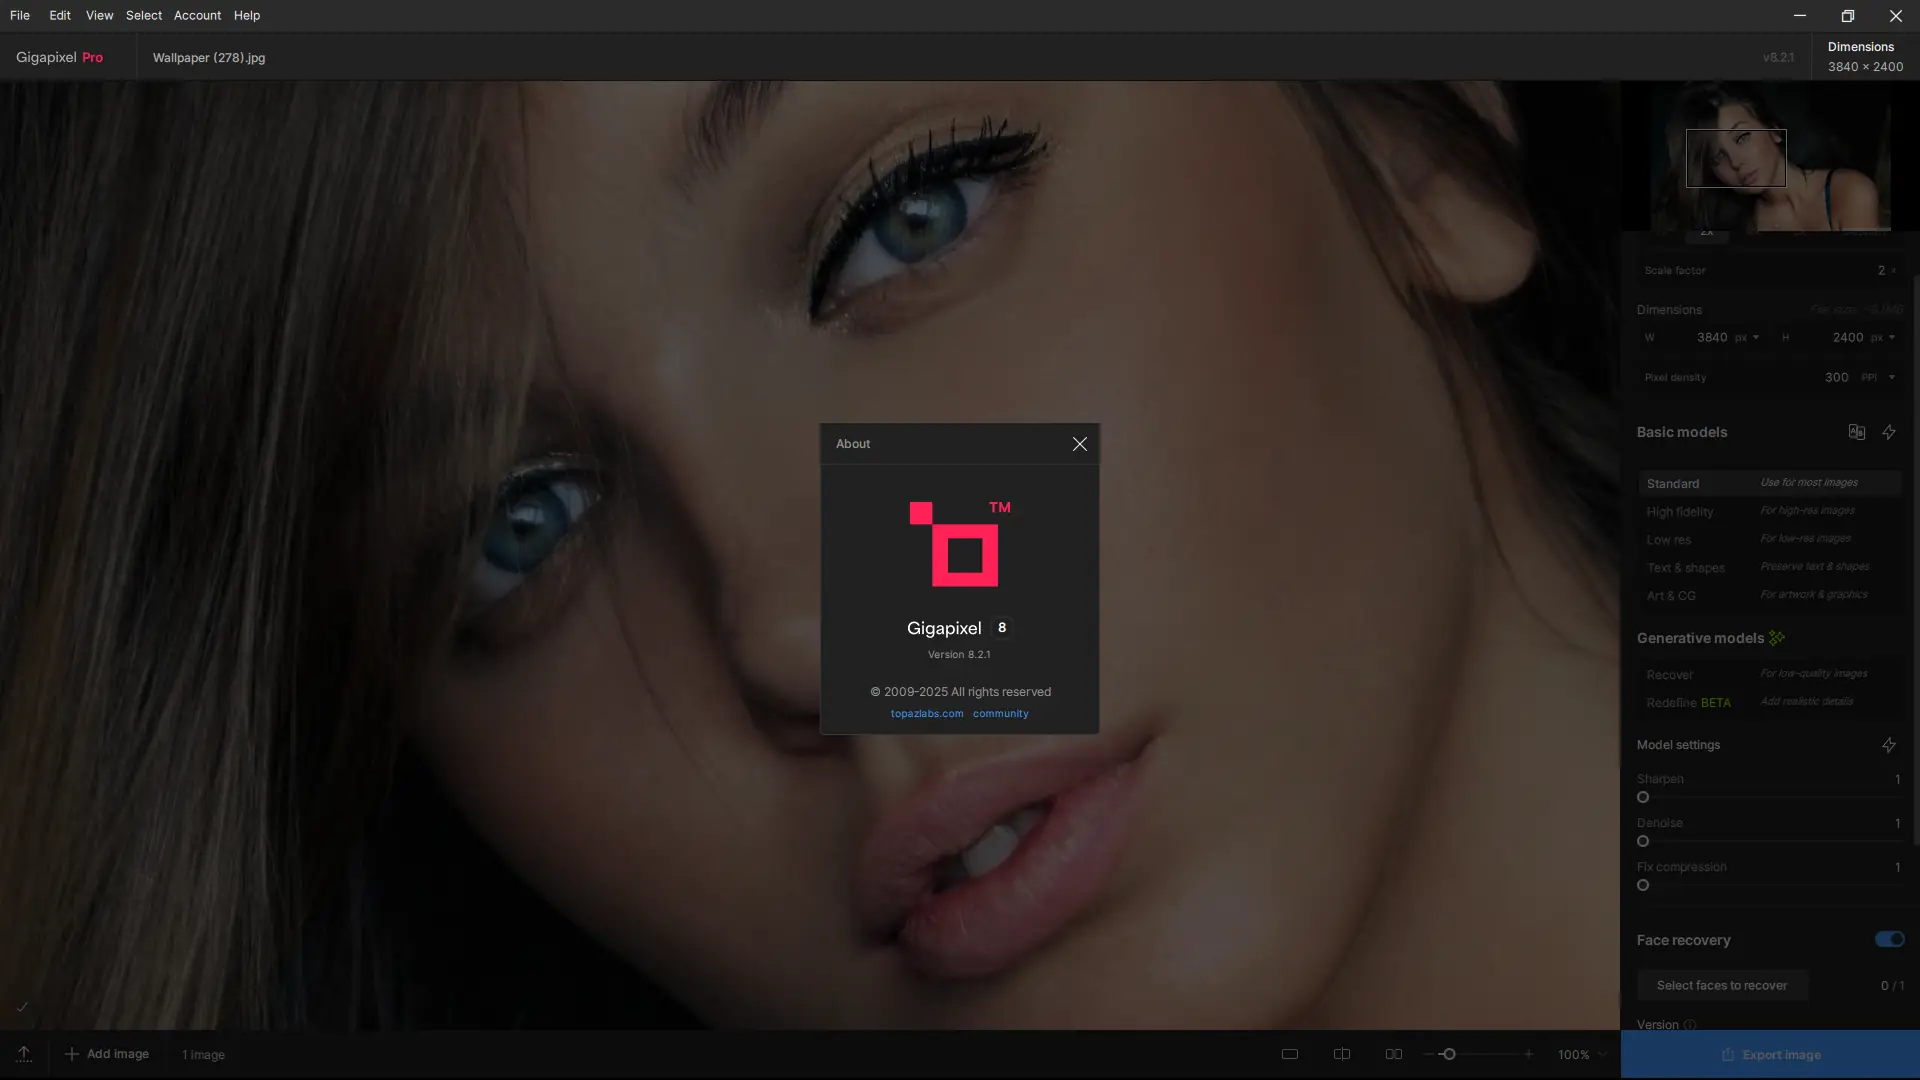The image size is (1920, 1080).
Task: Switch to split view comparison icon
Action: [x=1342, y=1054]
